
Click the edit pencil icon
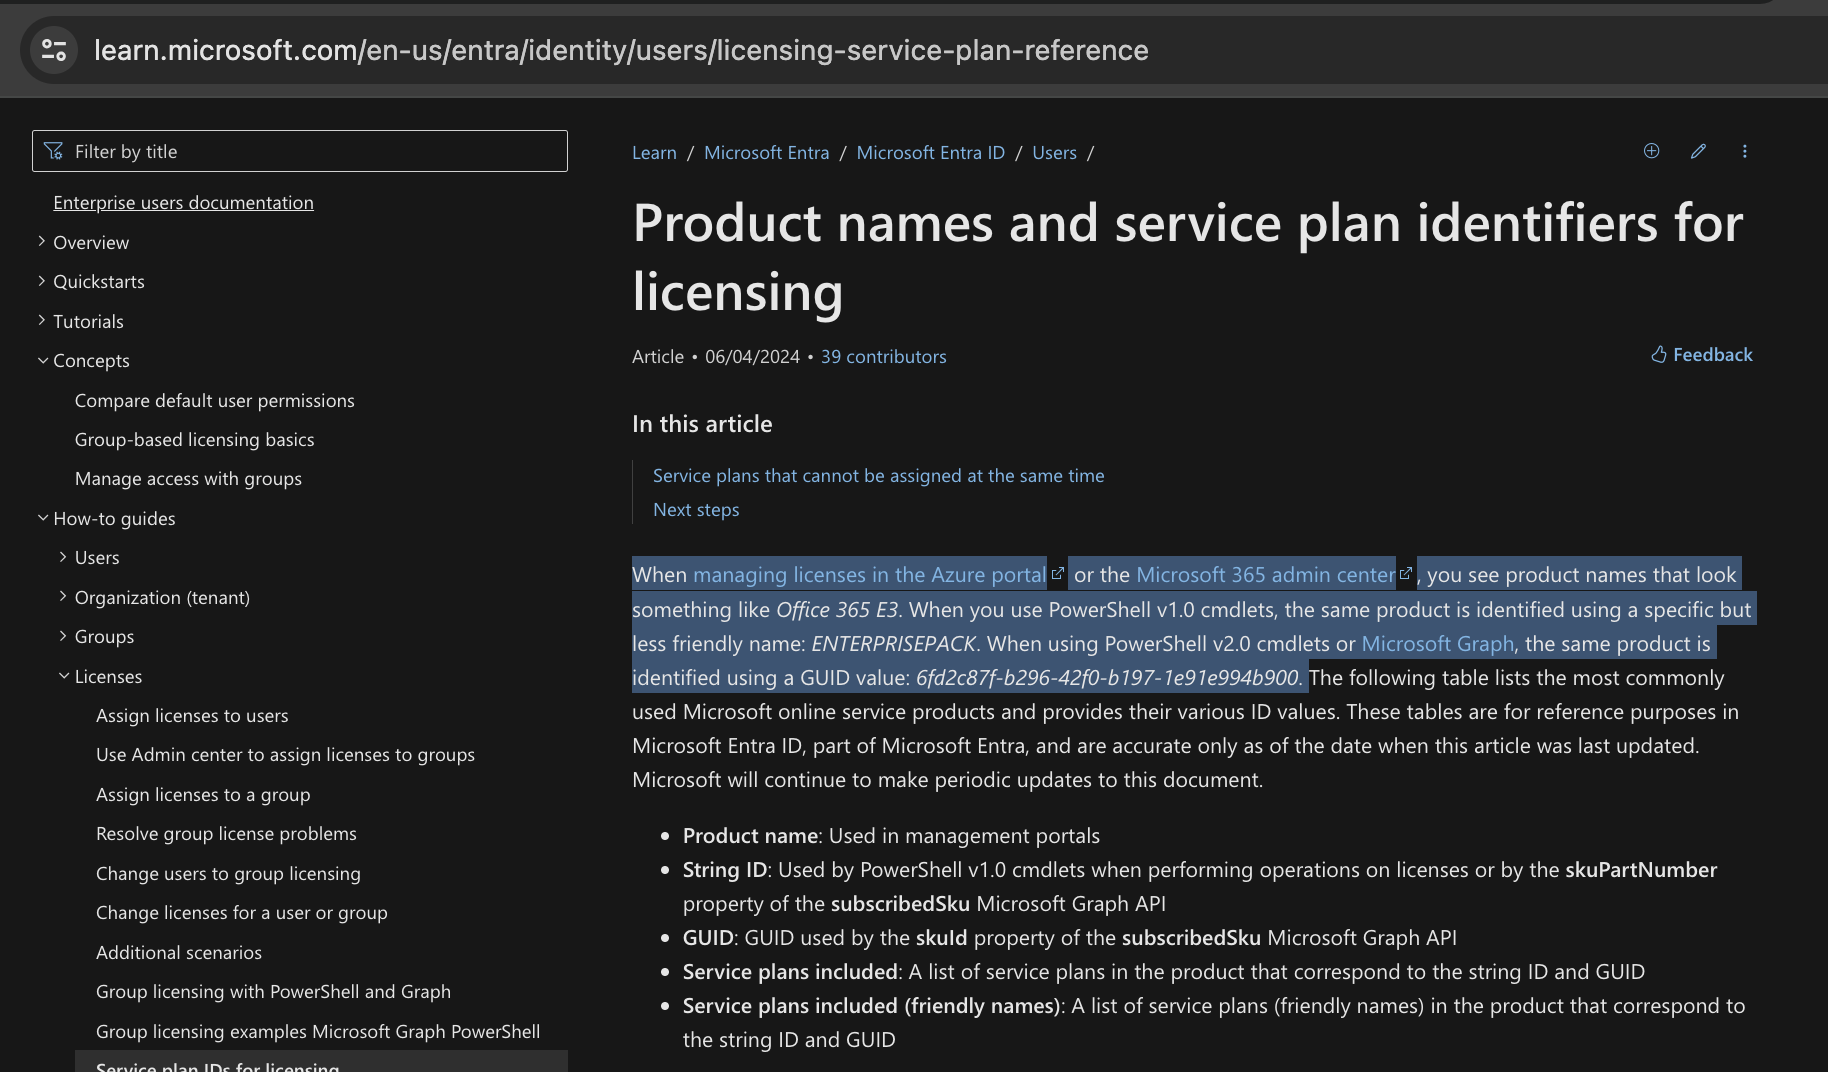[x=1698, y=151]
